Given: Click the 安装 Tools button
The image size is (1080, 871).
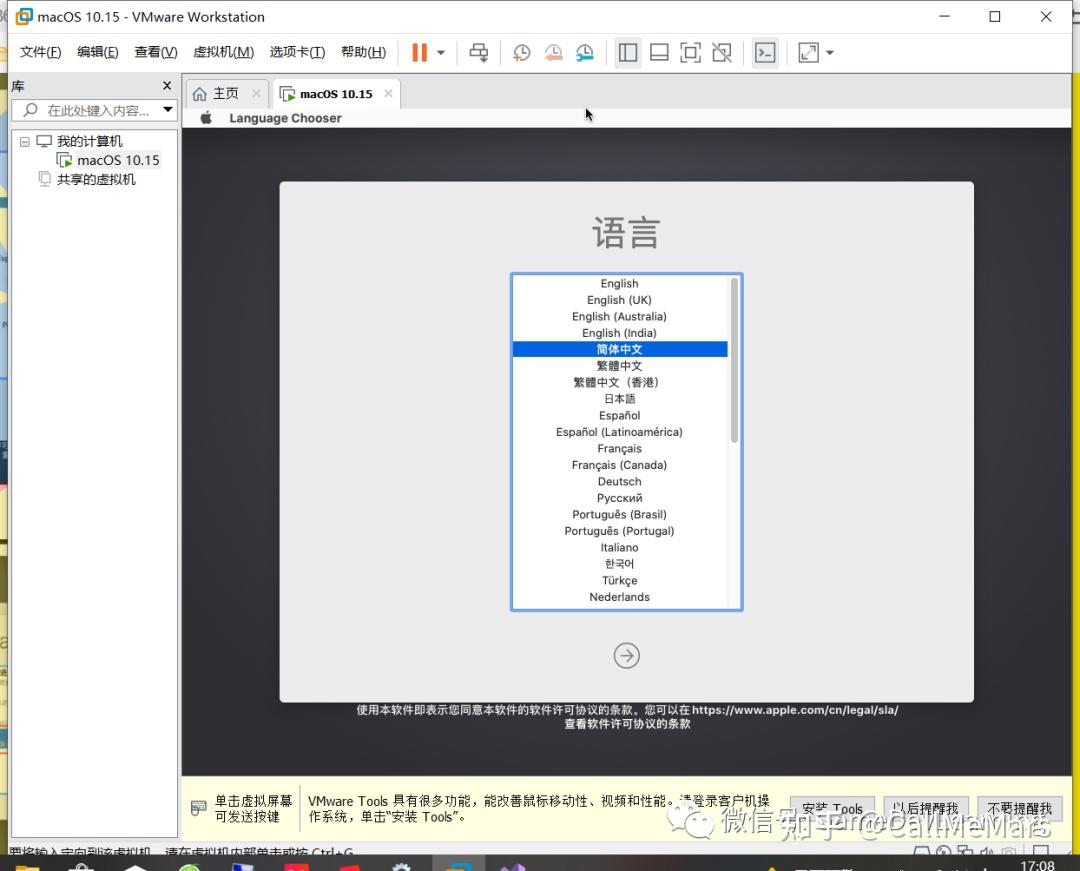Looking at the screenshot, I should point(832,808).
